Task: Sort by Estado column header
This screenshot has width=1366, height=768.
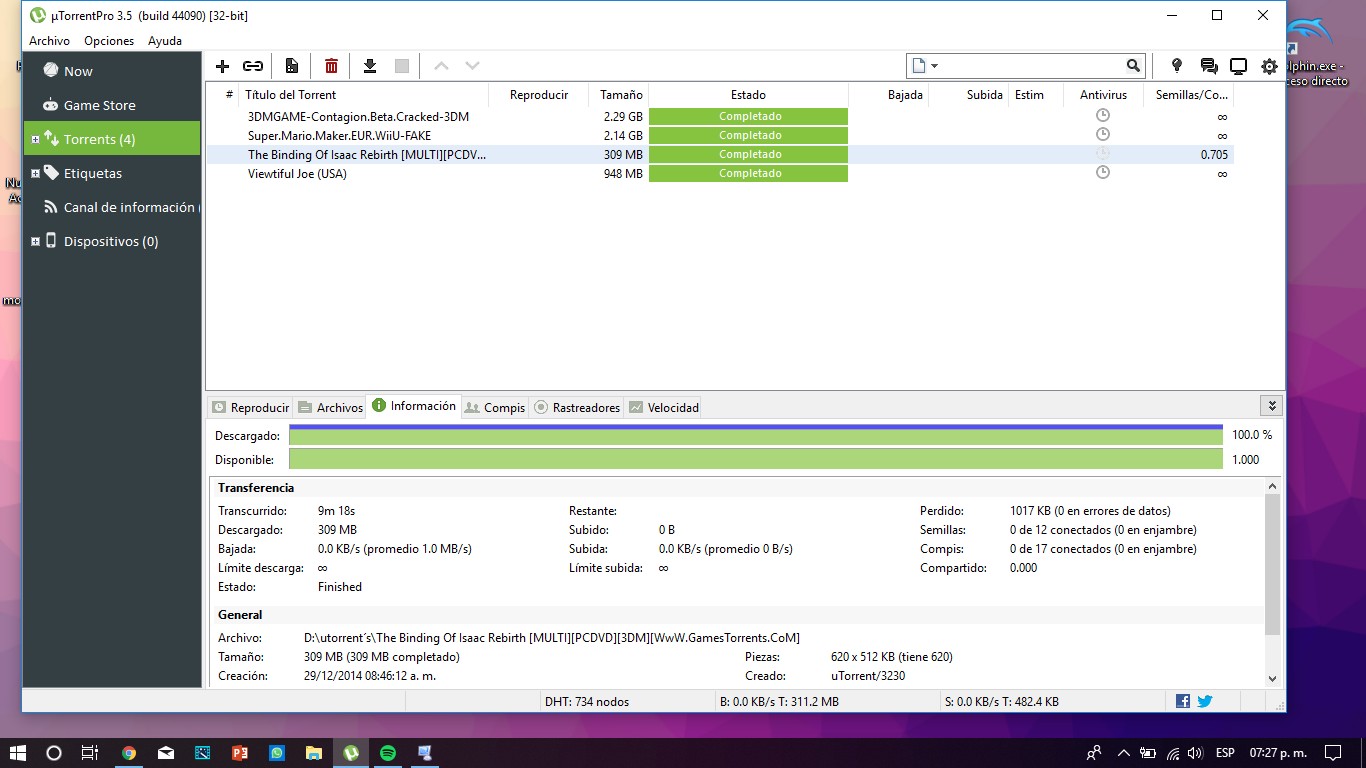Action: (748, 95)
